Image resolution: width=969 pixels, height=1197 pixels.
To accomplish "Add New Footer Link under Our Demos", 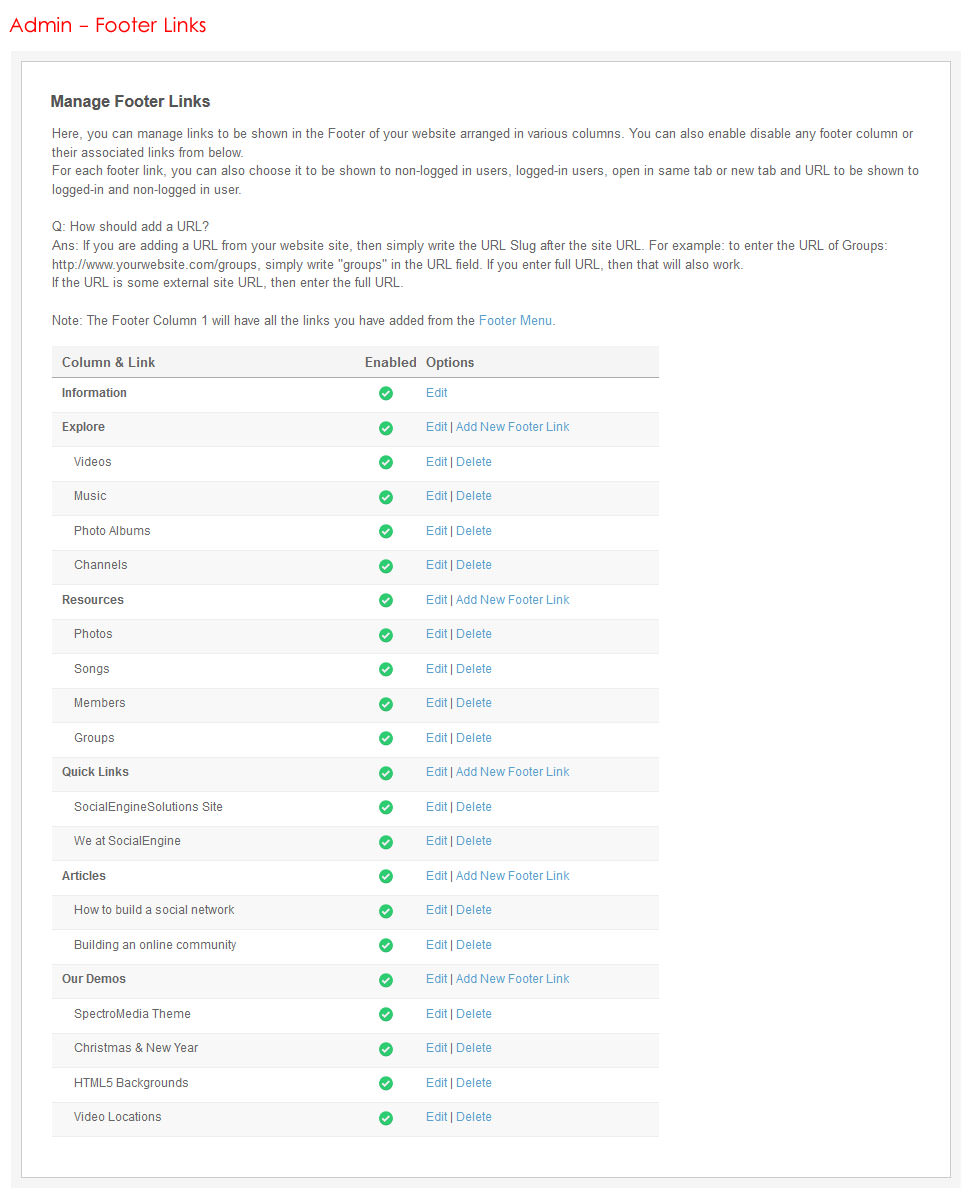I will coord(512,979).
